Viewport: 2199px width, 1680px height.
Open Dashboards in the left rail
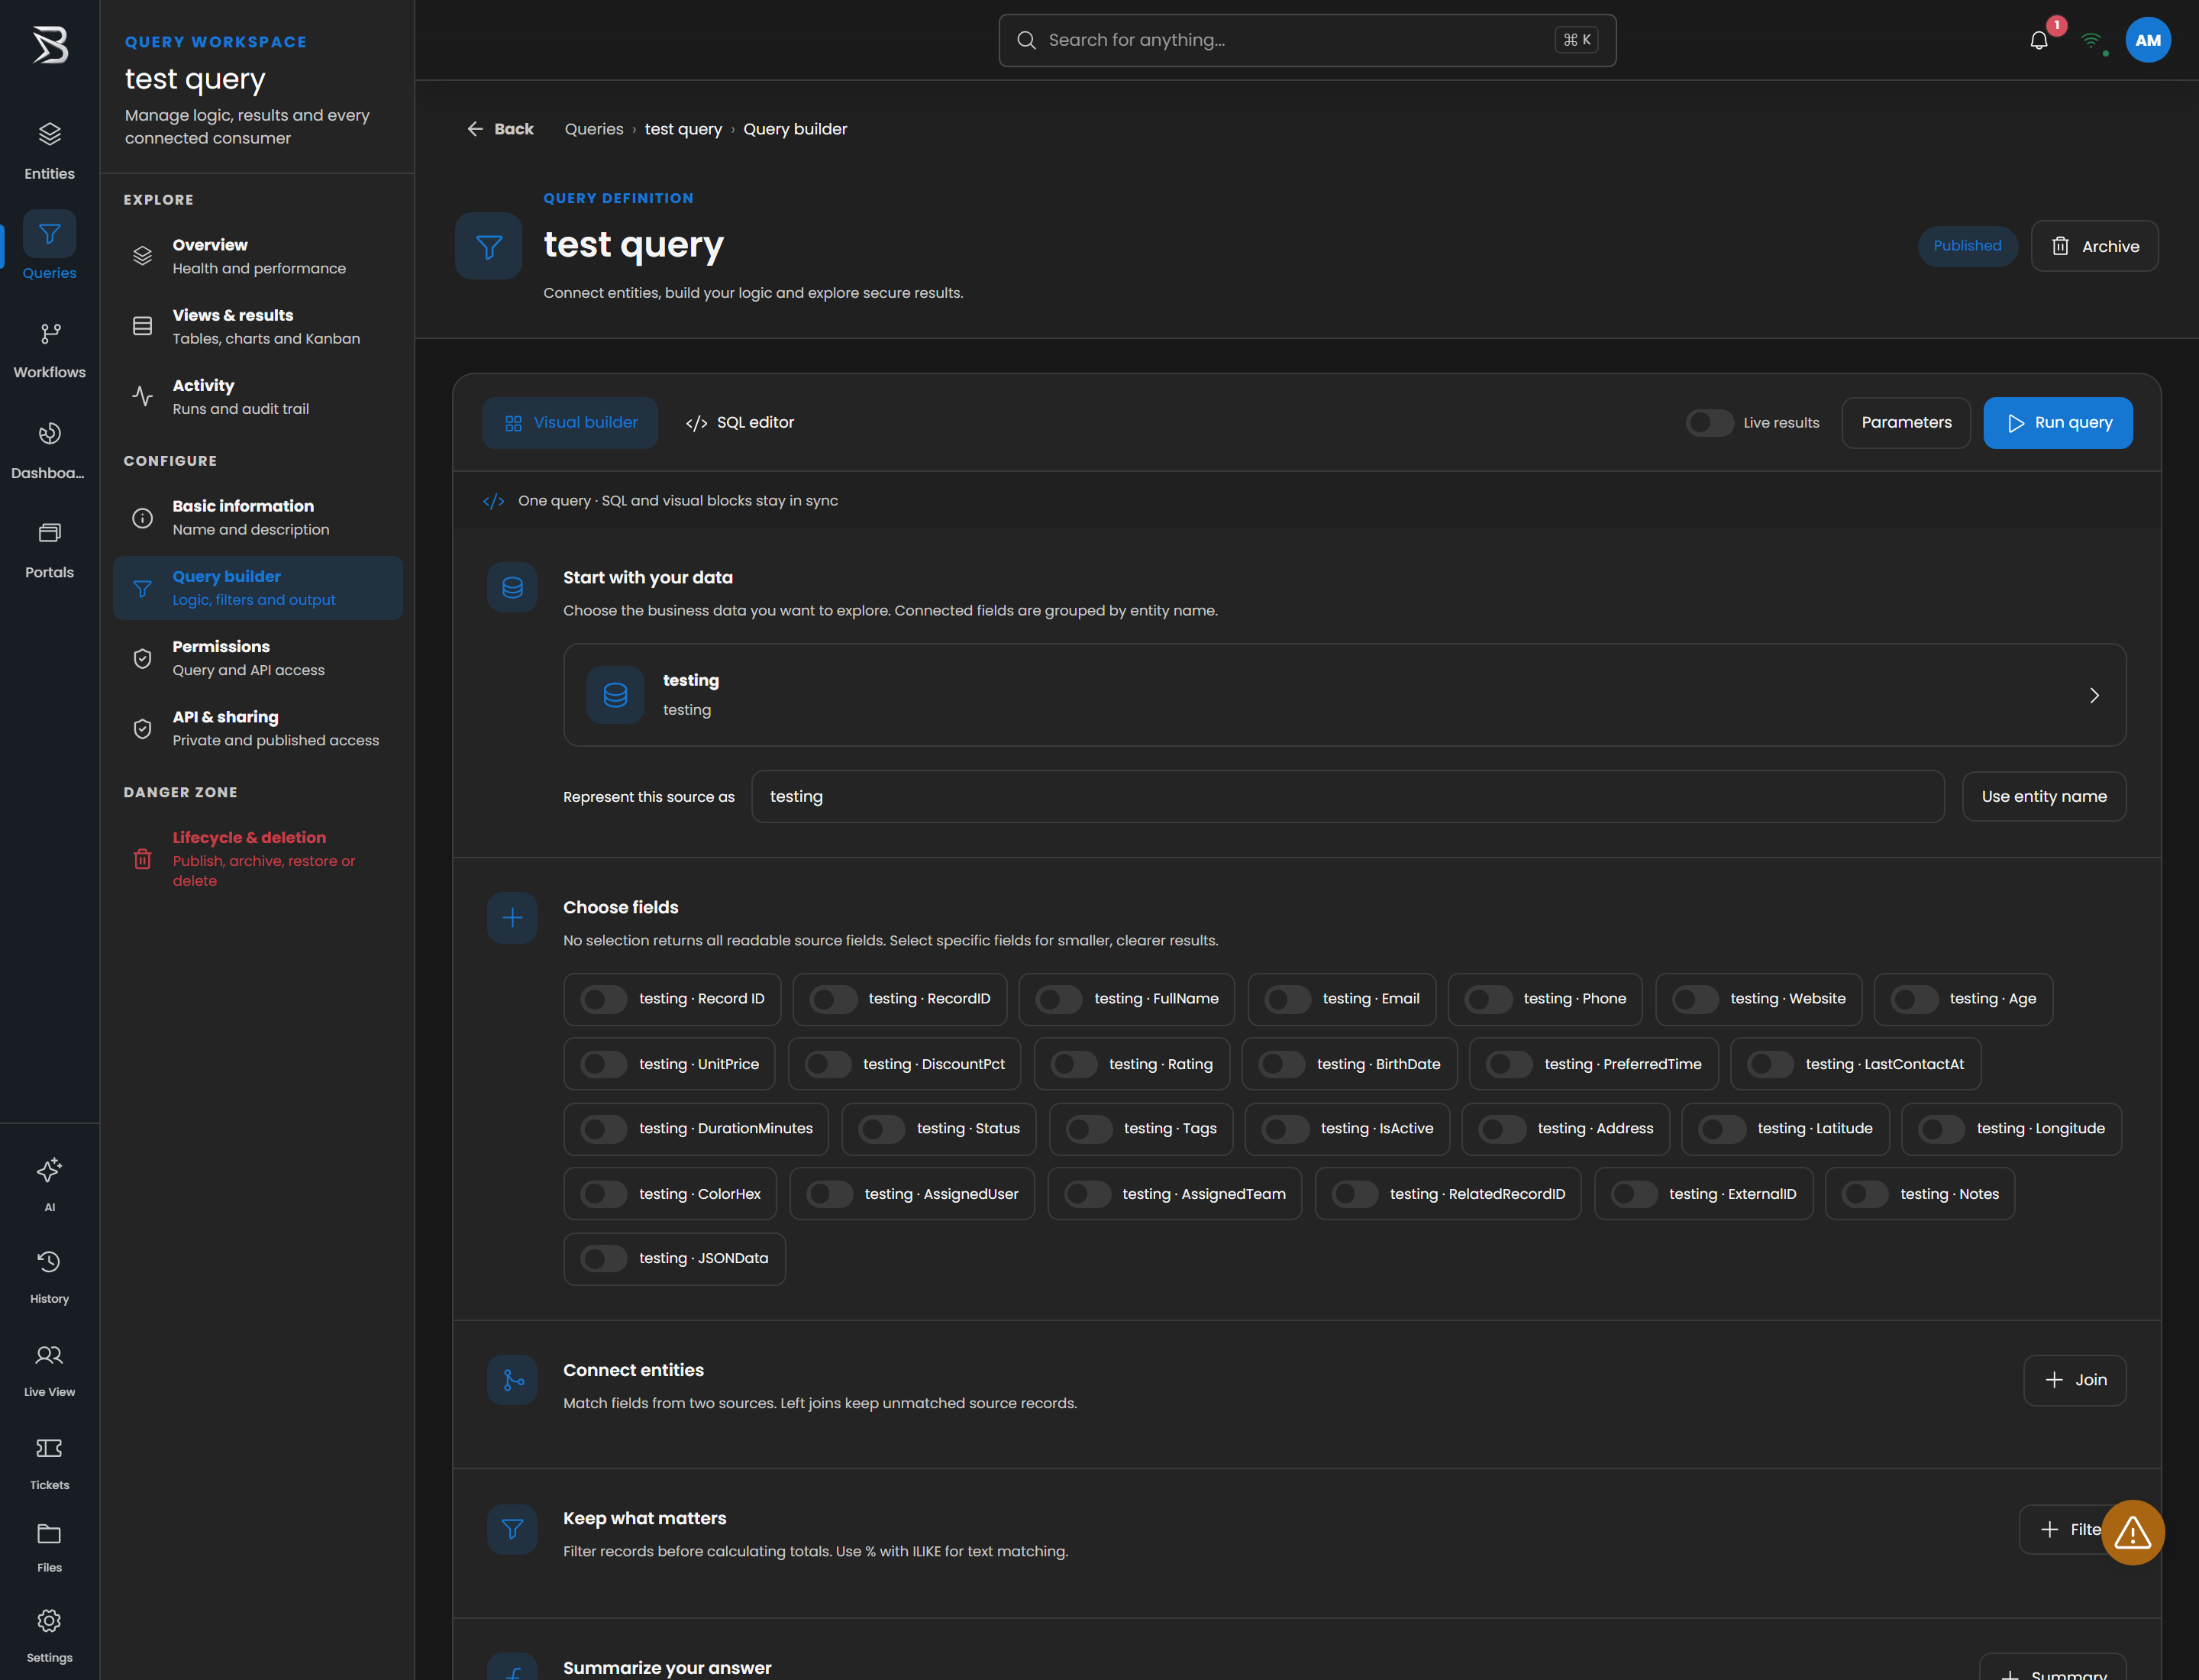(x=49, y=451)
